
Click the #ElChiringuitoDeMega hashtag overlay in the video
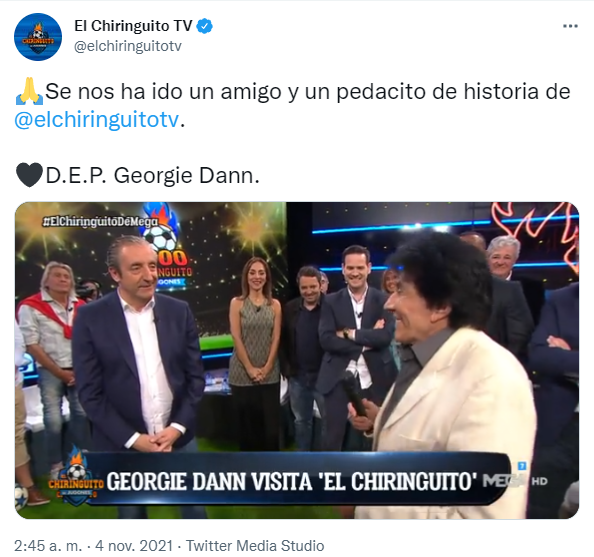click(100, 221)
